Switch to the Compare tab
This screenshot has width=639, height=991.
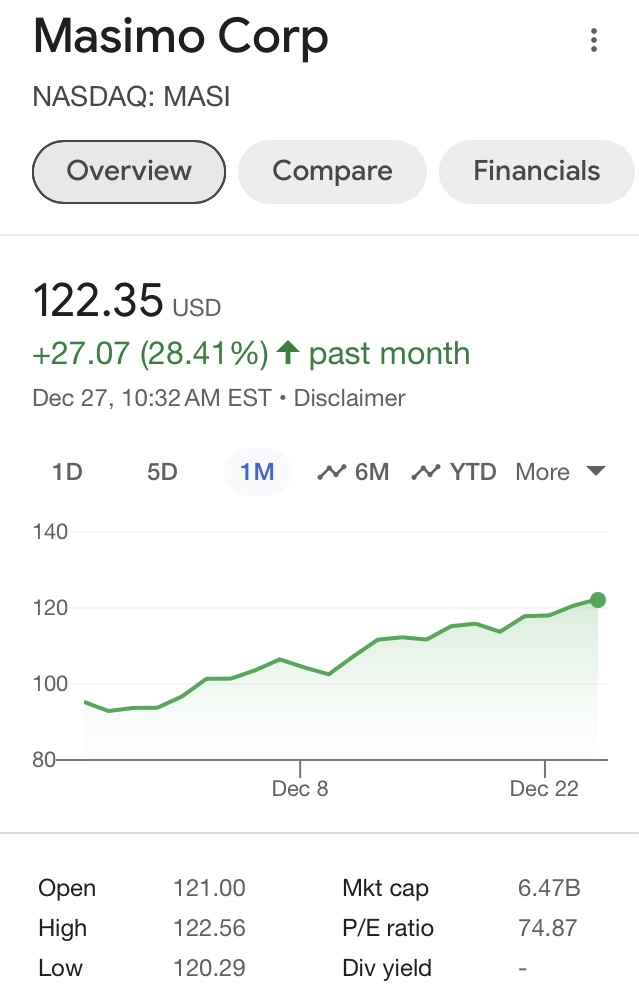(332, 171)
